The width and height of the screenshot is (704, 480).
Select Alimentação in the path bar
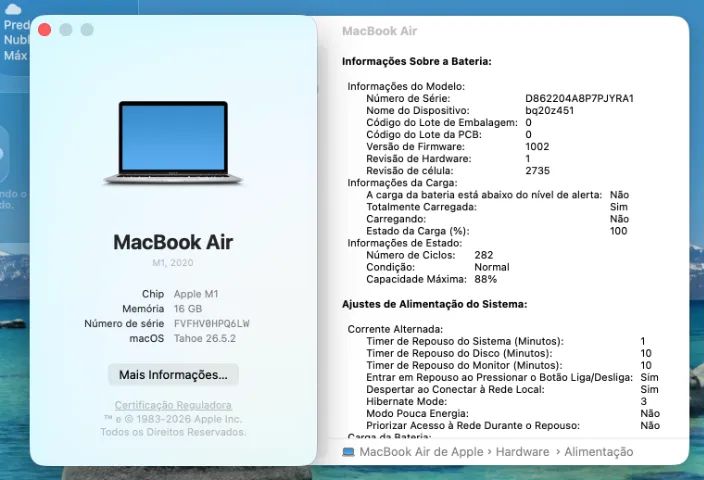(x=598, y=452)
